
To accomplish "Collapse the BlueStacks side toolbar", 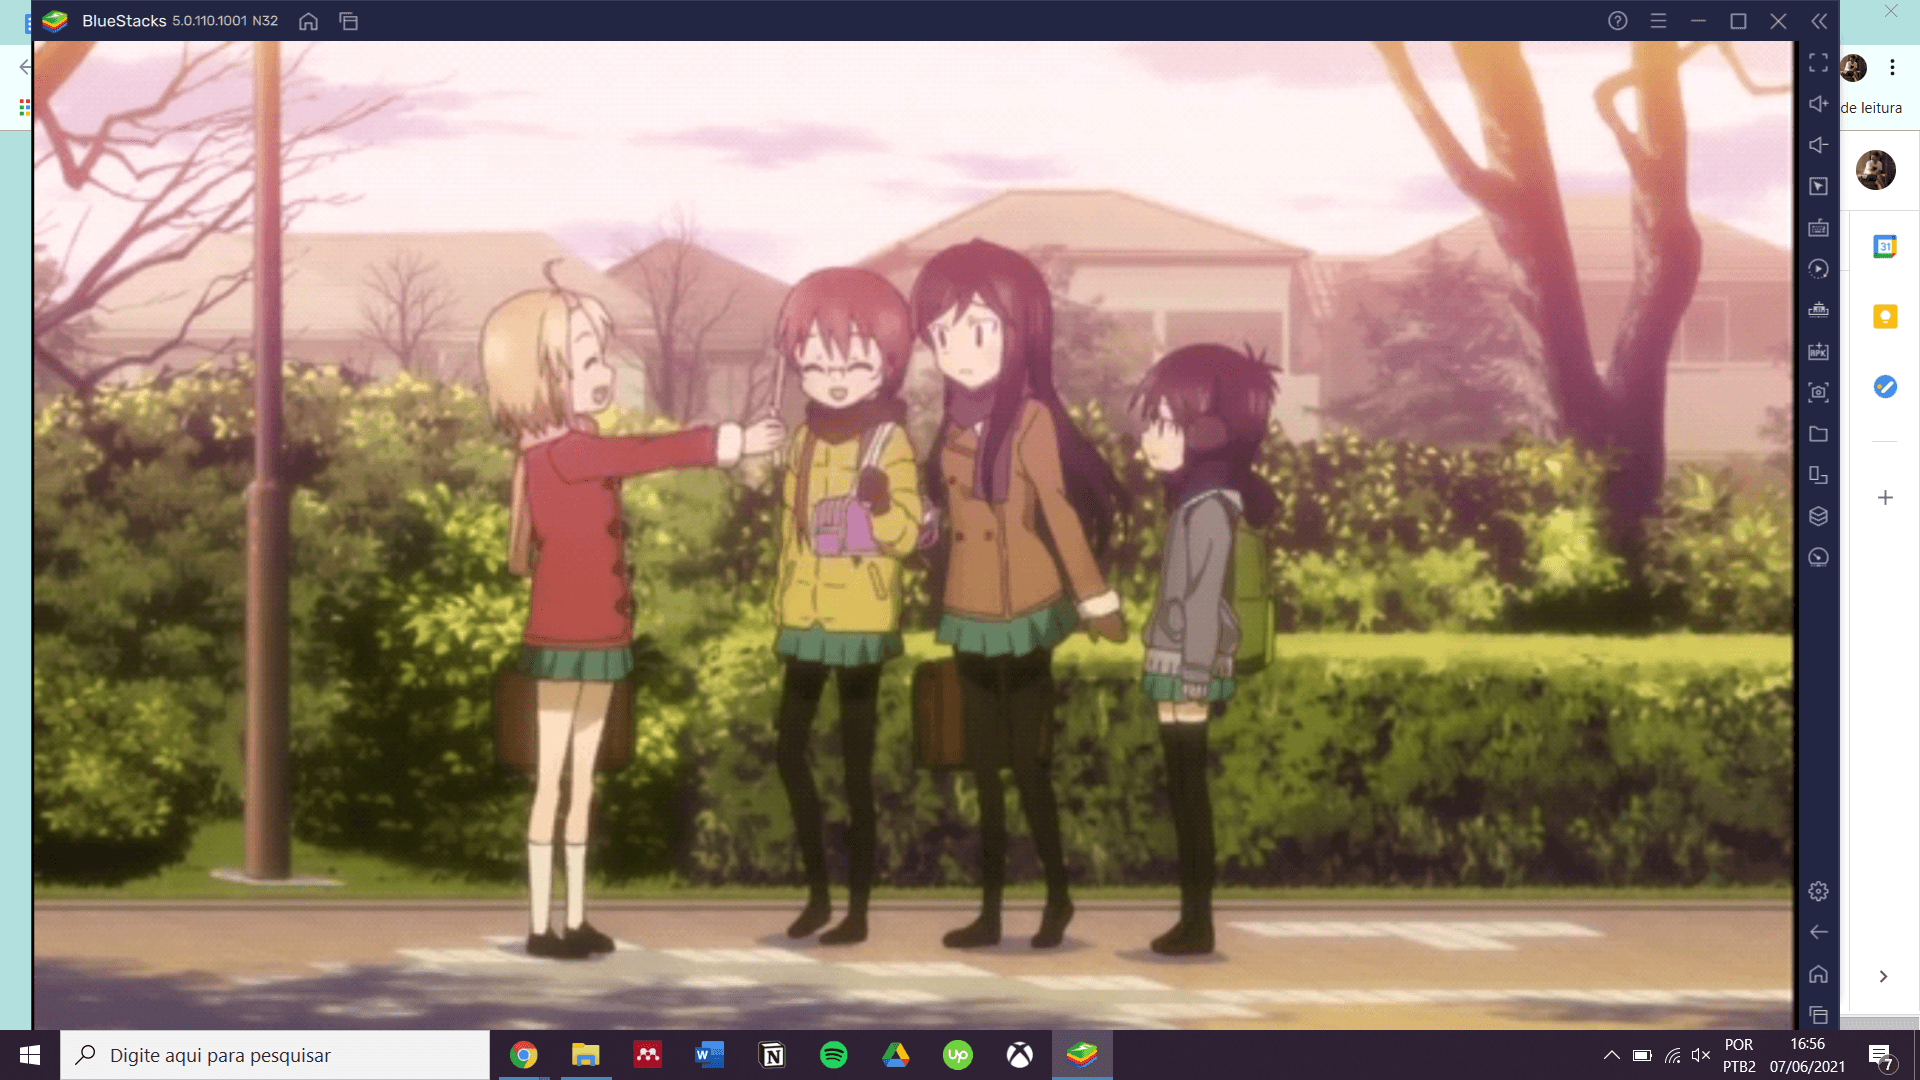I will [x=1819, y=21].
